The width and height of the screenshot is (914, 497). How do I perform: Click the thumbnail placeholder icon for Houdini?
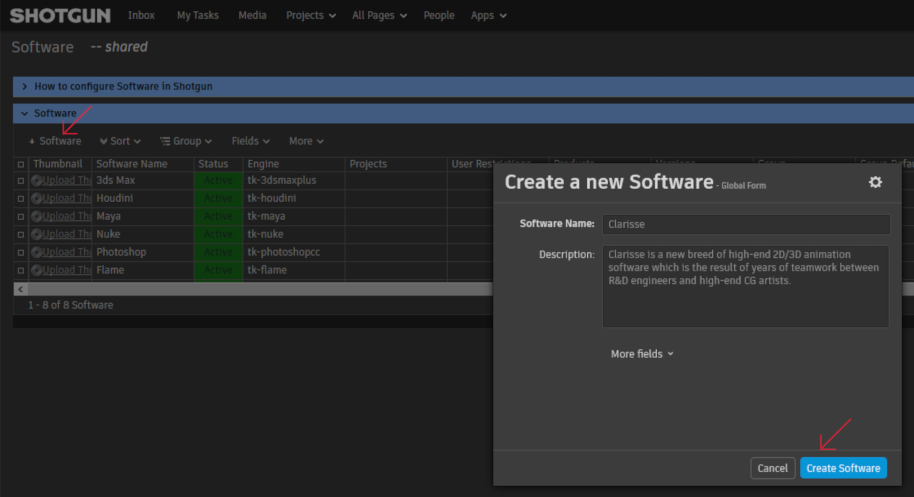click(x=36, y=198)
